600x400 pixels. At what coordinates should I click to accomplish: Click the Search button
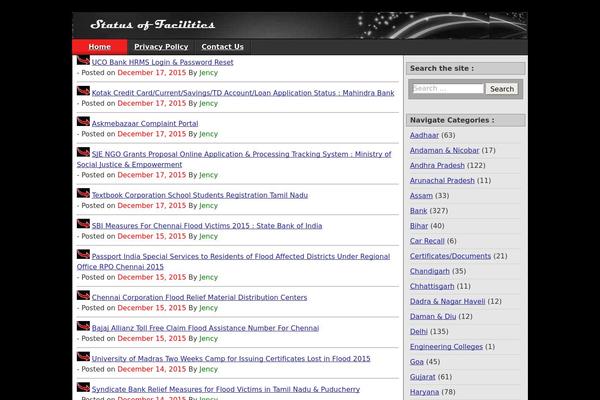click(x=502, y=89)
